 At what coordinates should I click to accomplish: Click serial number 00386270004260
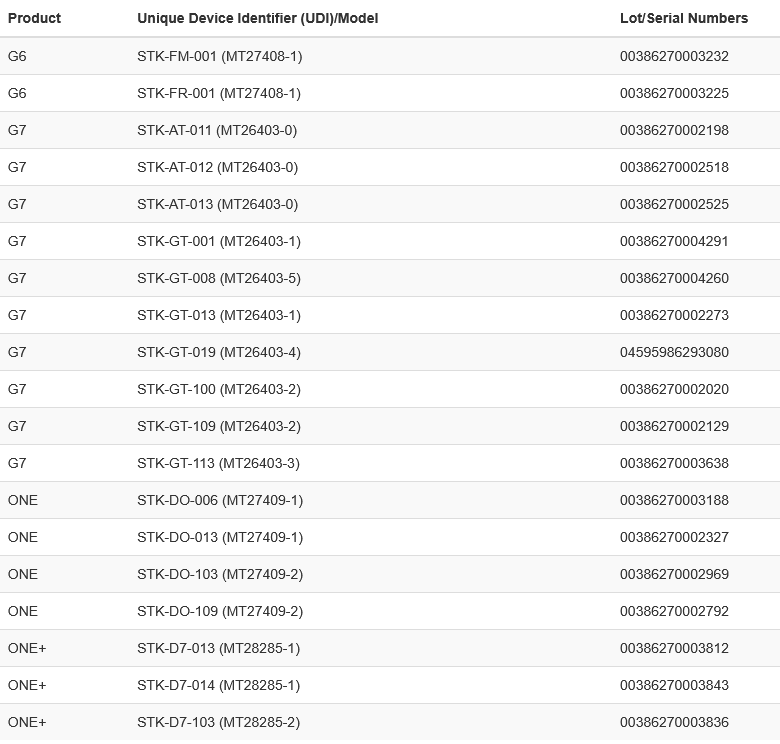(674, 278)
